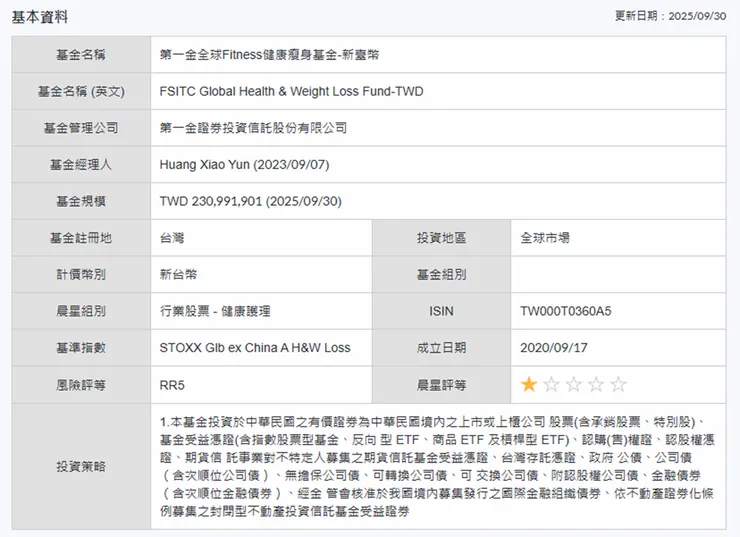The height and width of the screenshot is (537, 740).
Task: Select the 台灣 registration value
Action: [x=172, y=238]
